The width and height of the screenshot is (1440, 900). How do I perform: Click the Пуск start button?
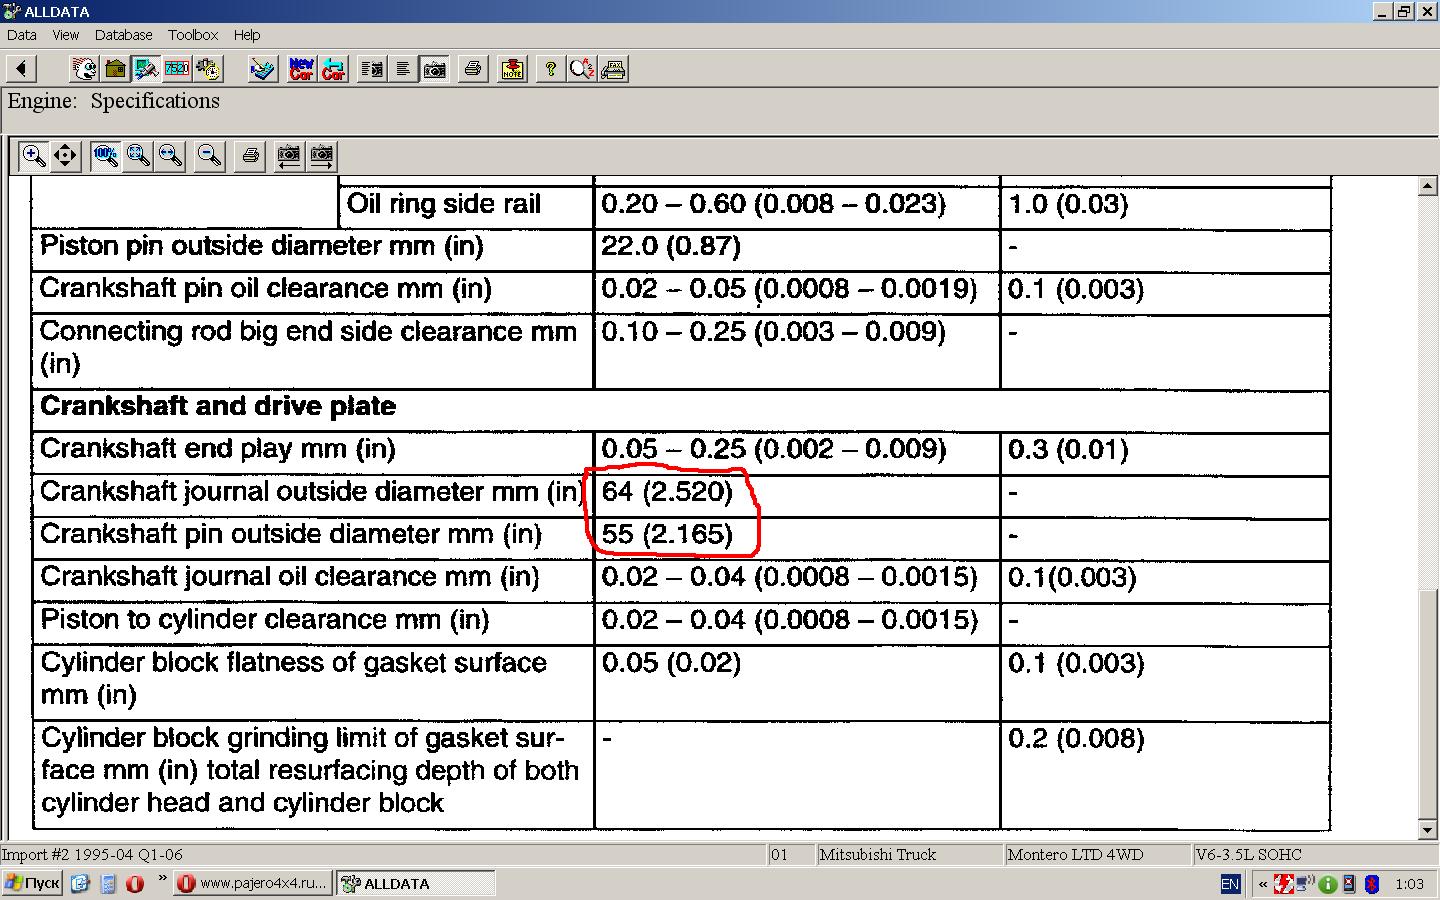(x=32, y=884)
